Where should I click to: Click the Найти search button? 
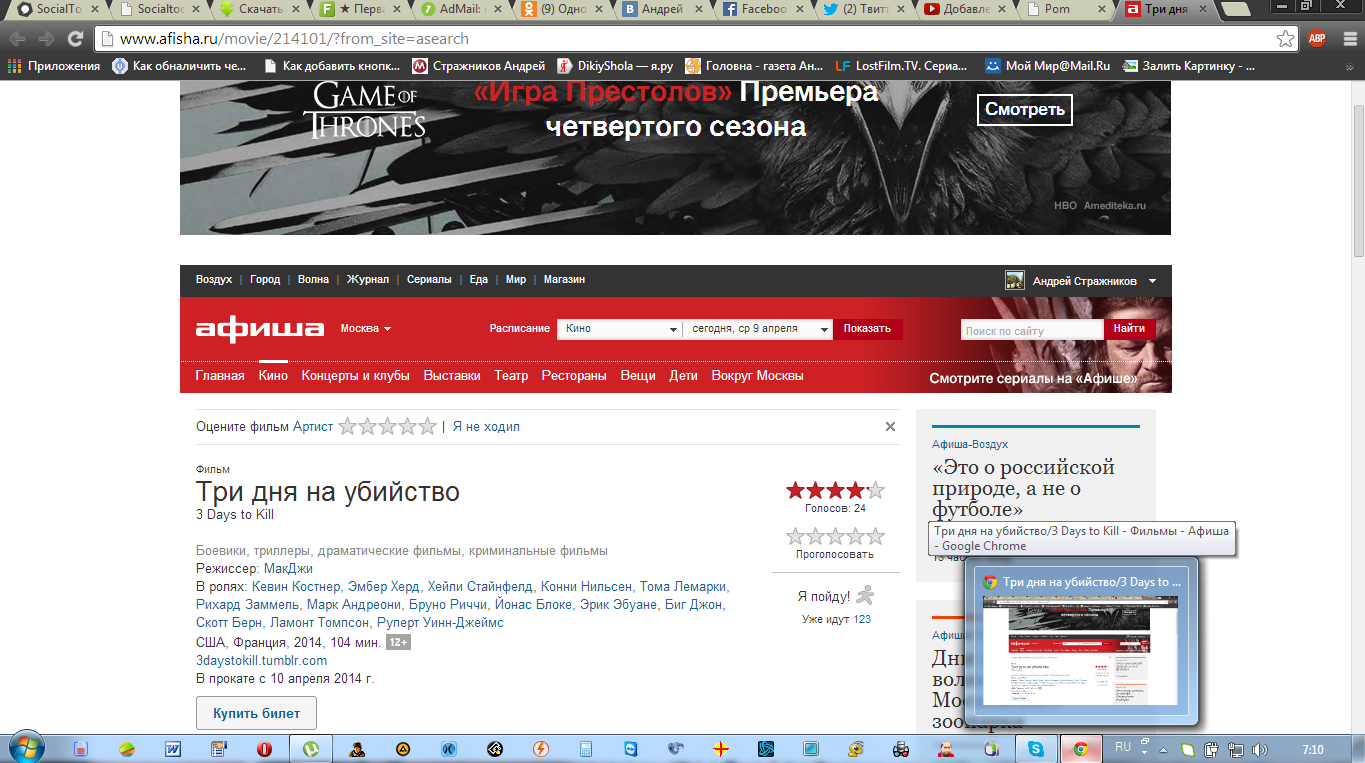click(1129, 329)
